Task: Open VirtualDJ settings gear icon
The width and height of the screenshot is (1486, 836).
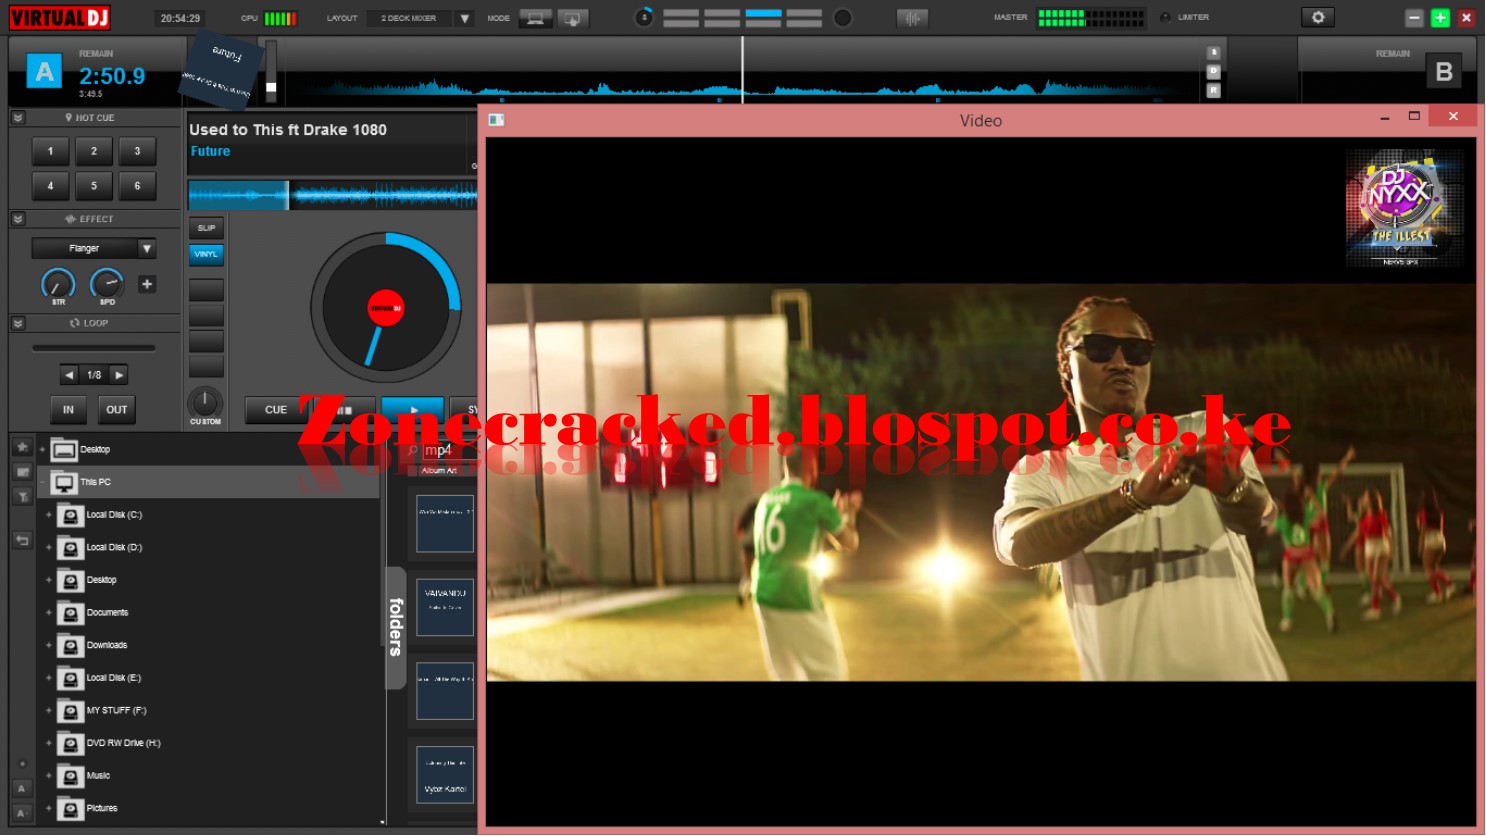Action: [x=1317, y=17]
